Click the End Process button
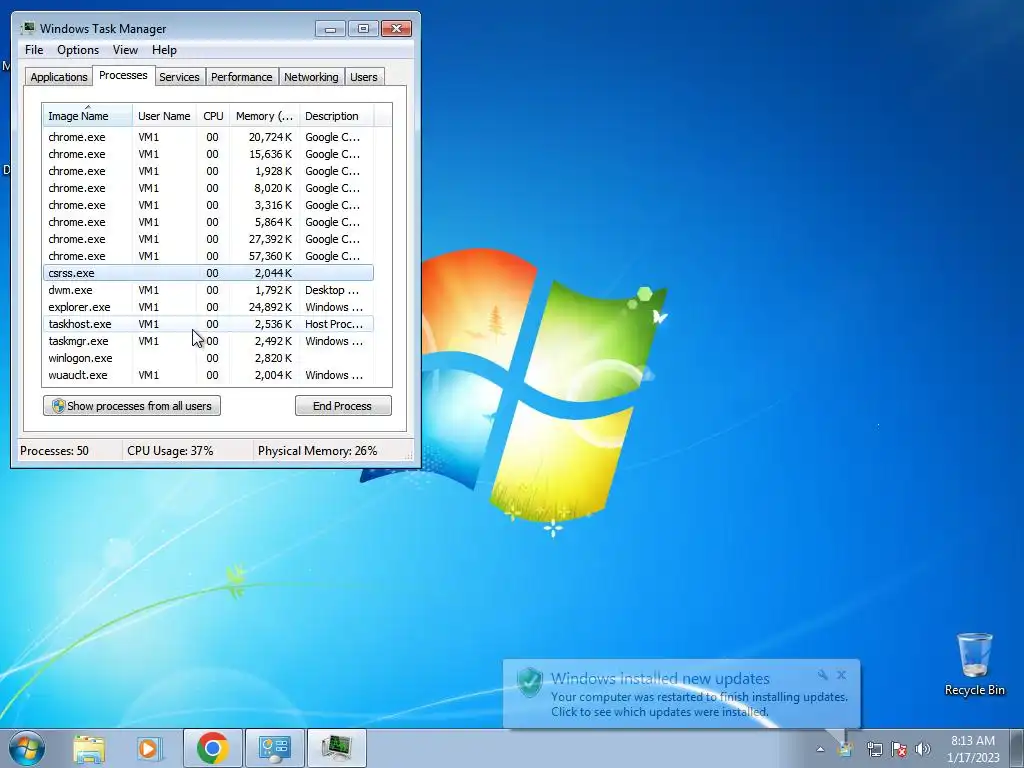1024x768 pixels. [343, 406]
